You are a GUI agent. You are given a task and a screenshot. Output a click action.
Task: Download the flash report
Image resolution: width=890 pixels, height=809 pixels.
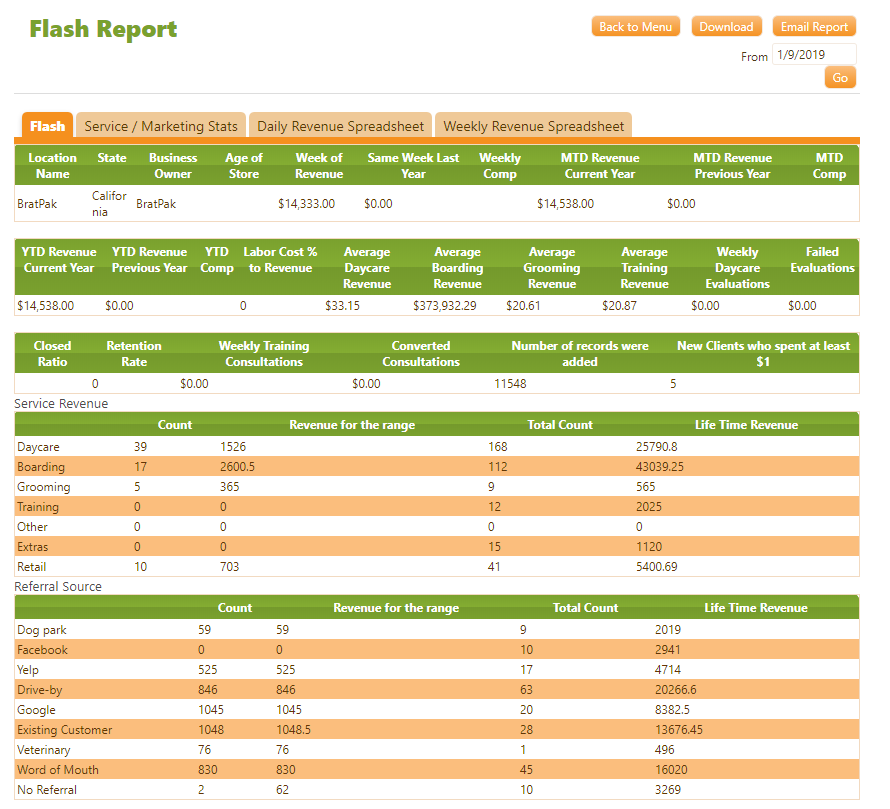[x=726, y=27]
